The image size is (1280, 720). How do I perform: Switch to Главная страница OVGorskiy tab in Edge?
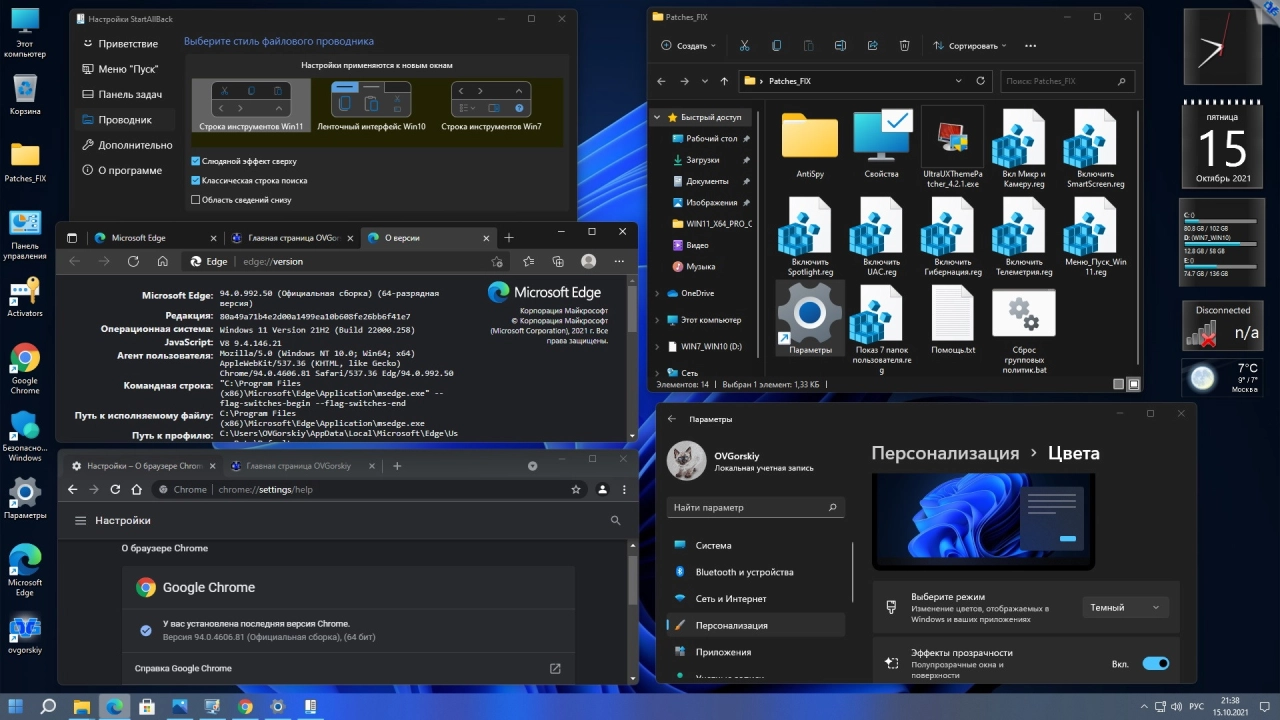(290, 238)
